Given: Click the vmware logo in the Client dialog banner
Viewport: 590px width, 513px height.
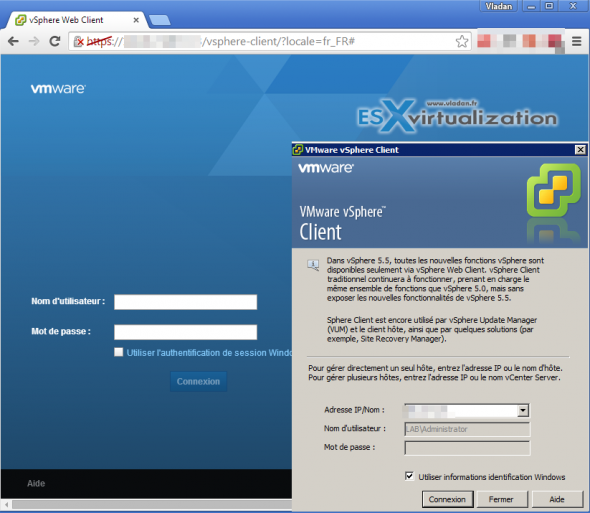Looking at the screenshot, I should point(326,168).
